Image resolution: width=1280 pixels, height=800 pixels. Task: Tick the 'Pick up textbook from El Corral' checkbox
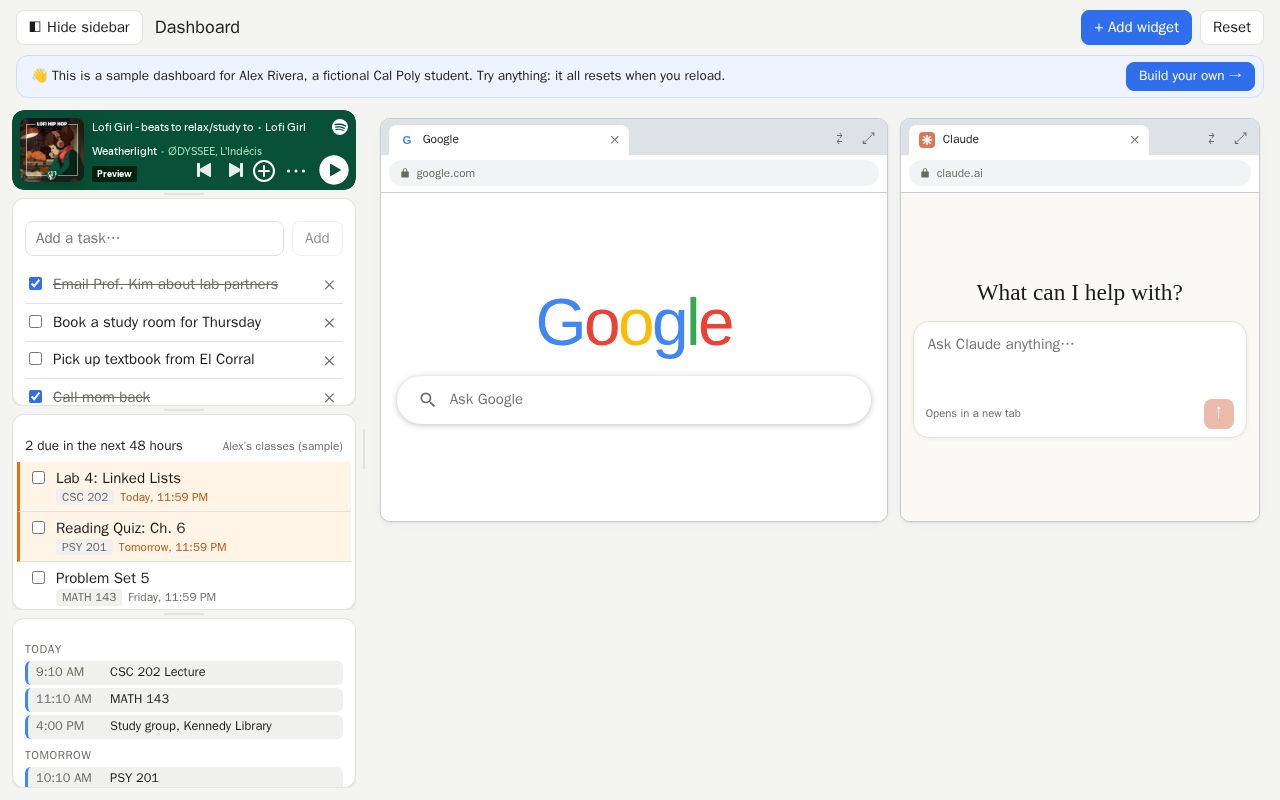point(36,359)
